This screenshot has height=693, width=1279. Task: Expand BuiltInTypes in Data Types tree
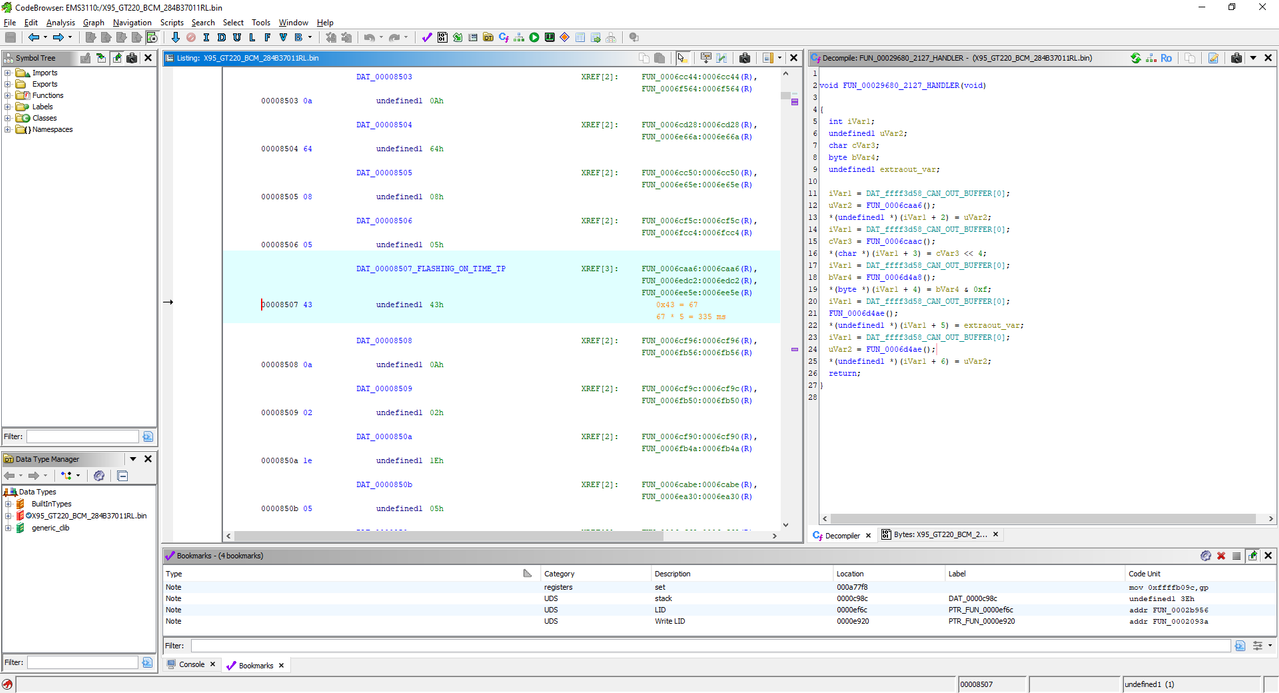8,504
